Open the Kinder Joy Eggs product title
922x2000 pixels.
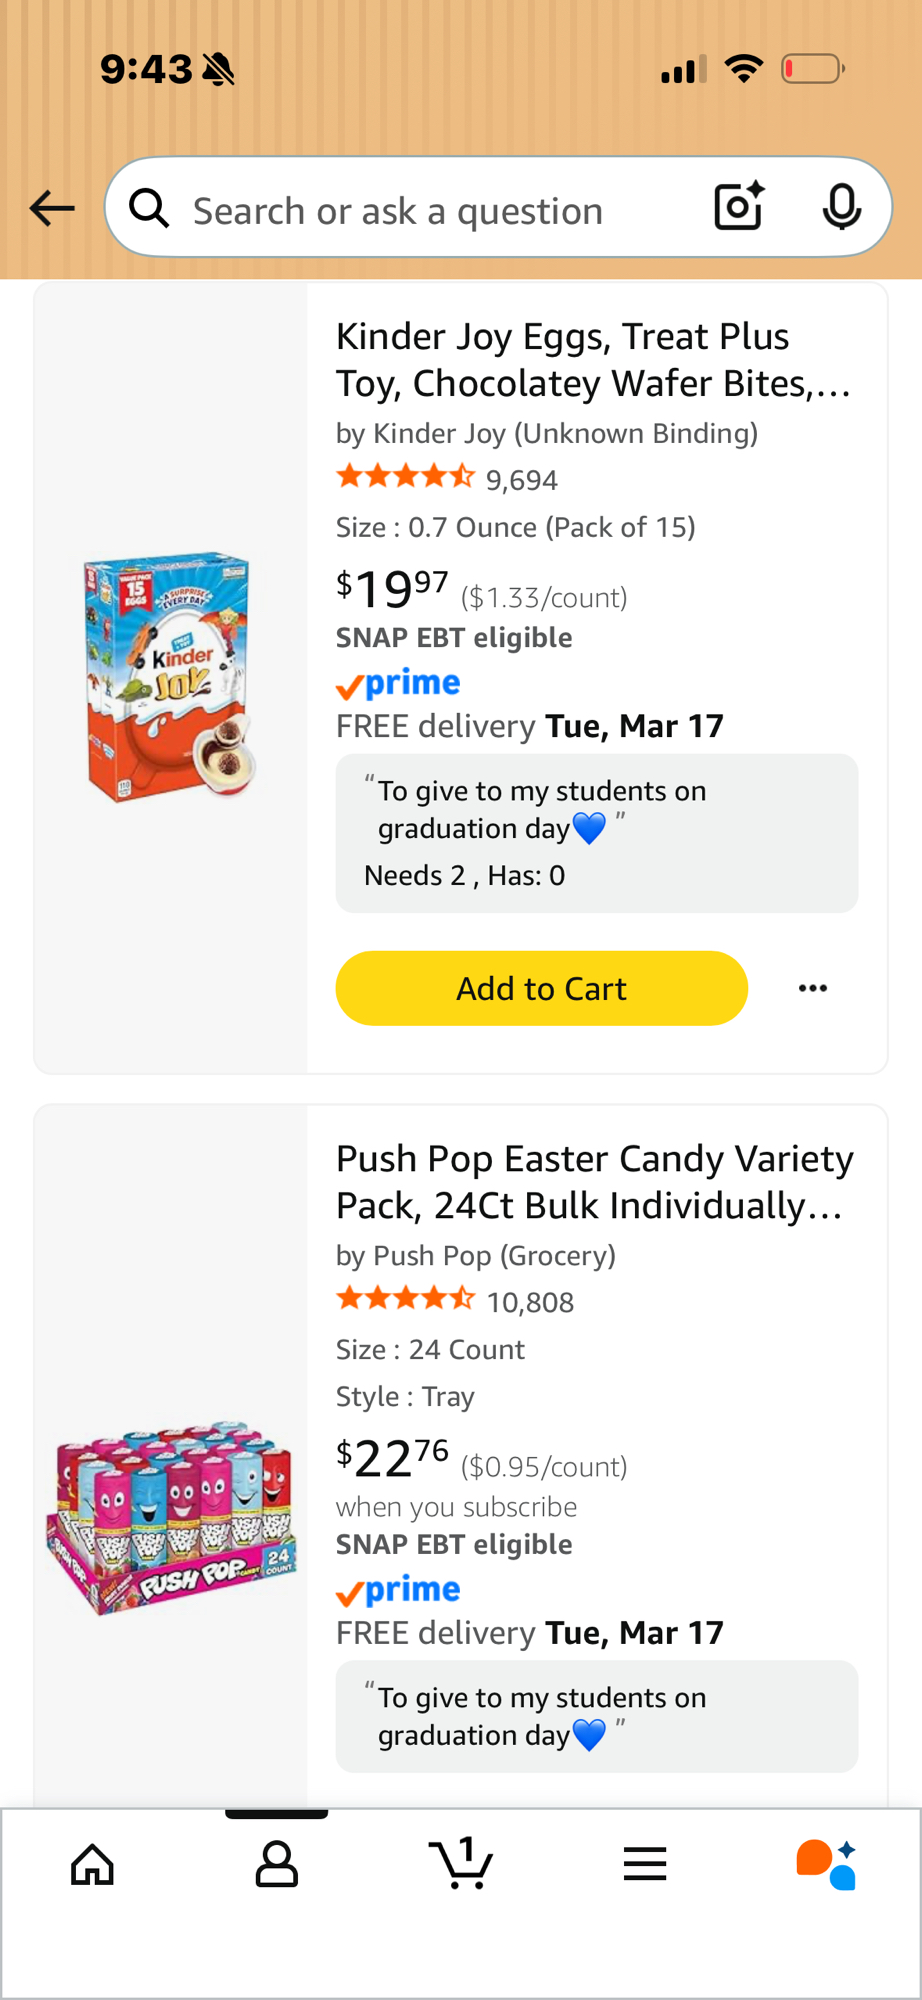pos(592,360)
